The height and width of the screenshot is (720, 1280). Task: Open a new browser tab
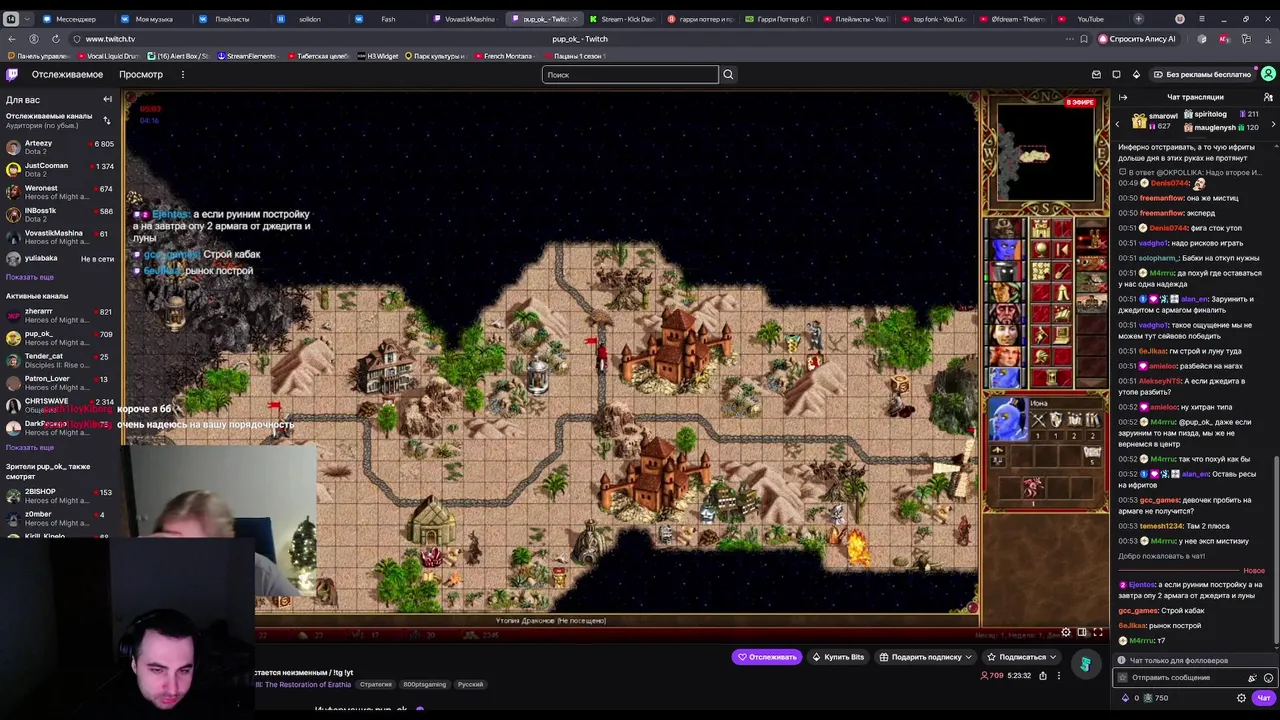[x=1138, y=19]
